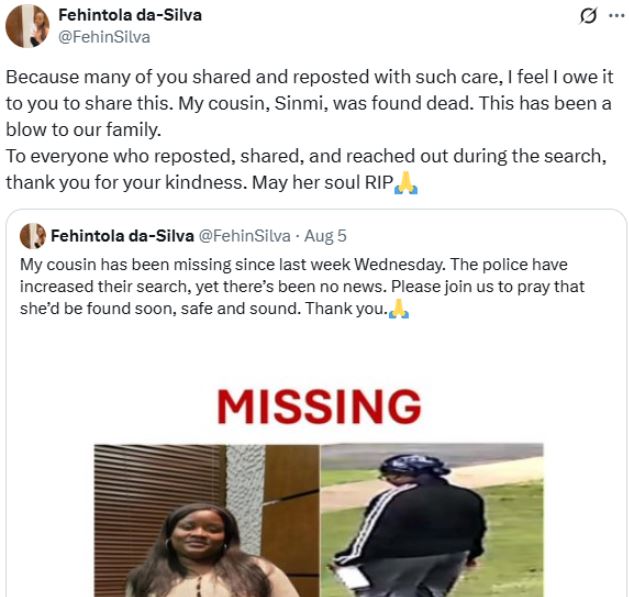Click the red MISSING poster heading

[319, 406]
